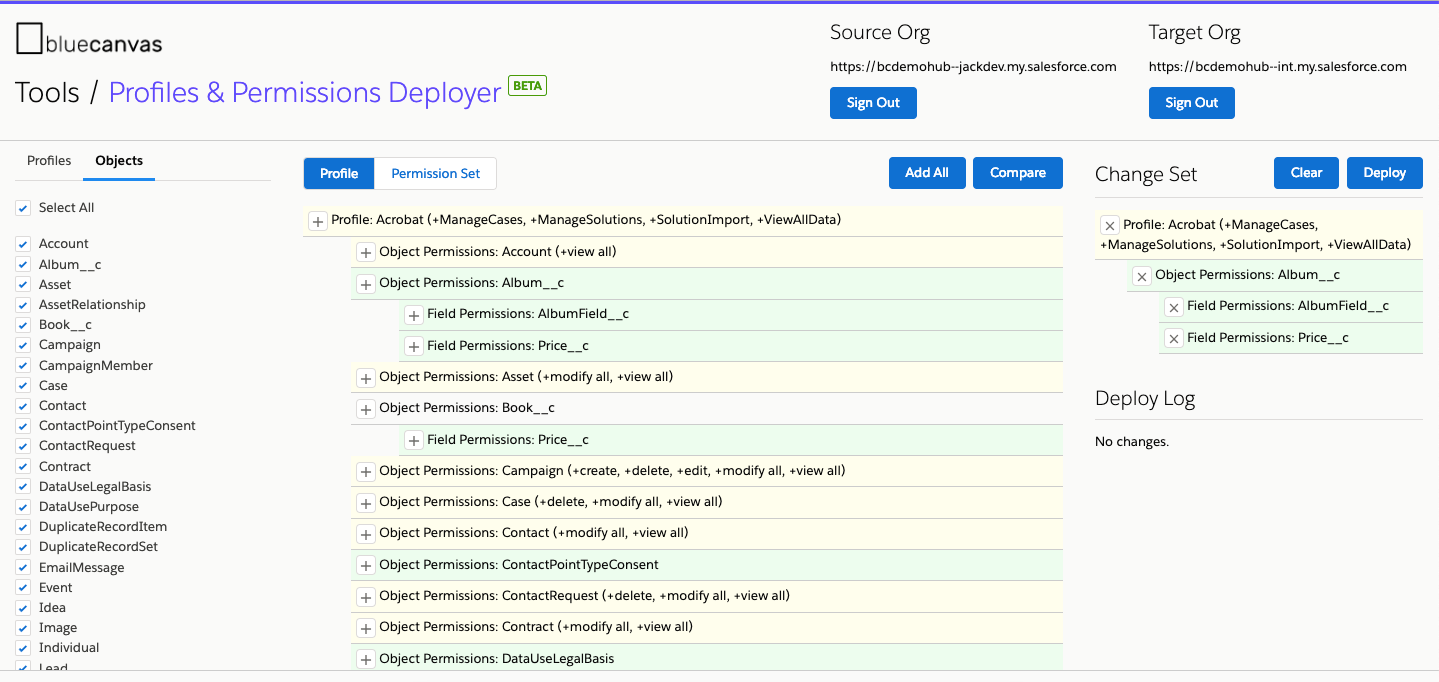
Task: Open the Tools breadcrumb link
Action: (47, 93)
